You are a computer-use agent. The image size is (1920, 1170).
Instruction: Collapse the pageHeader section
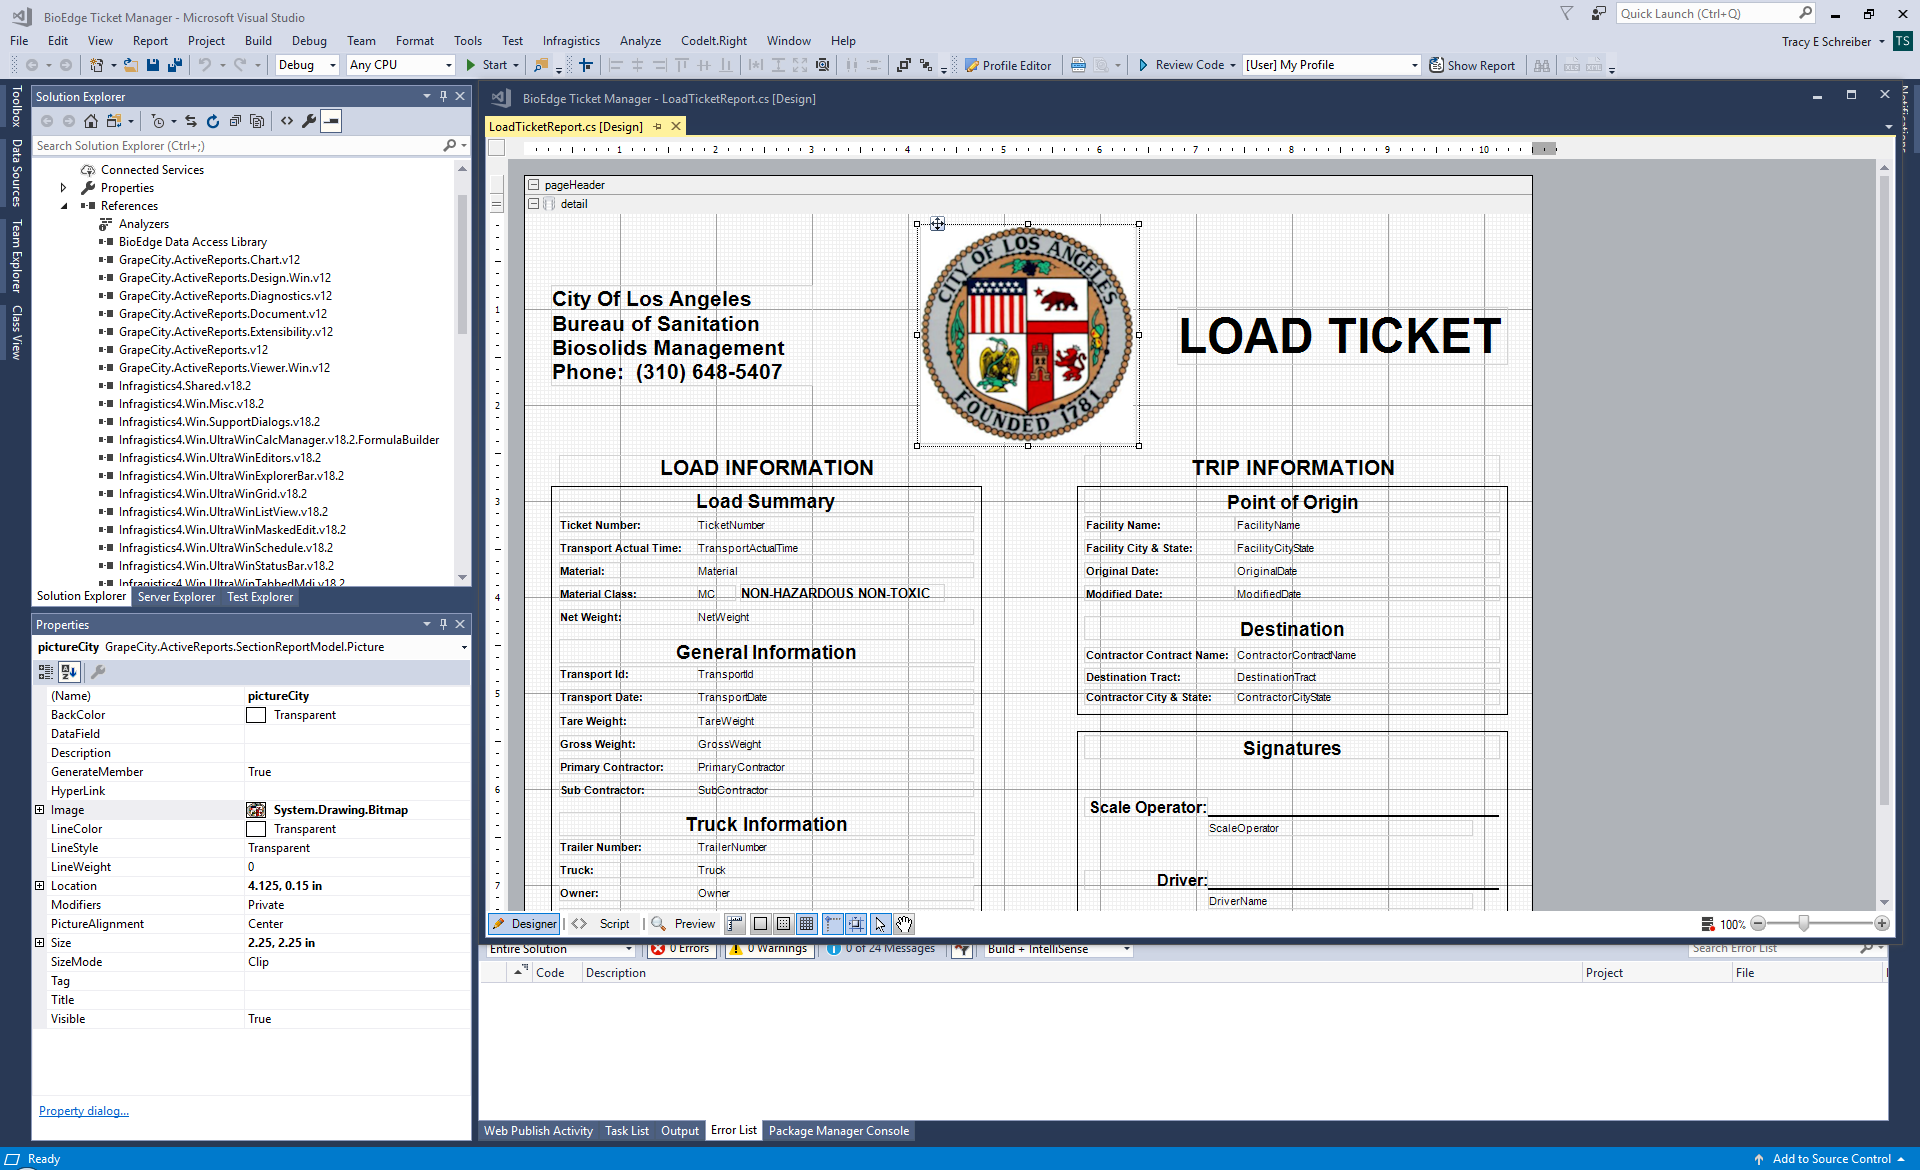pos(534,185)
